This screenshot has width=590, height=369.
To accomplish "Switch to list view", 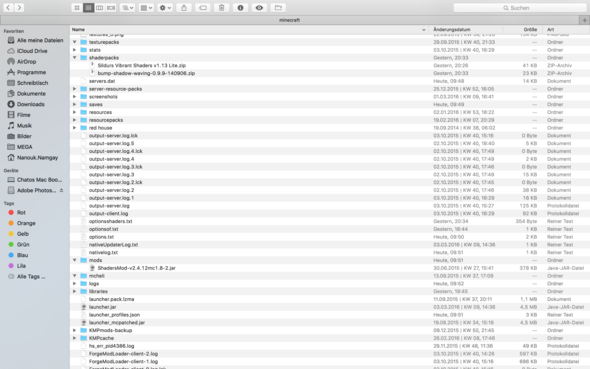I will [88, 8].
